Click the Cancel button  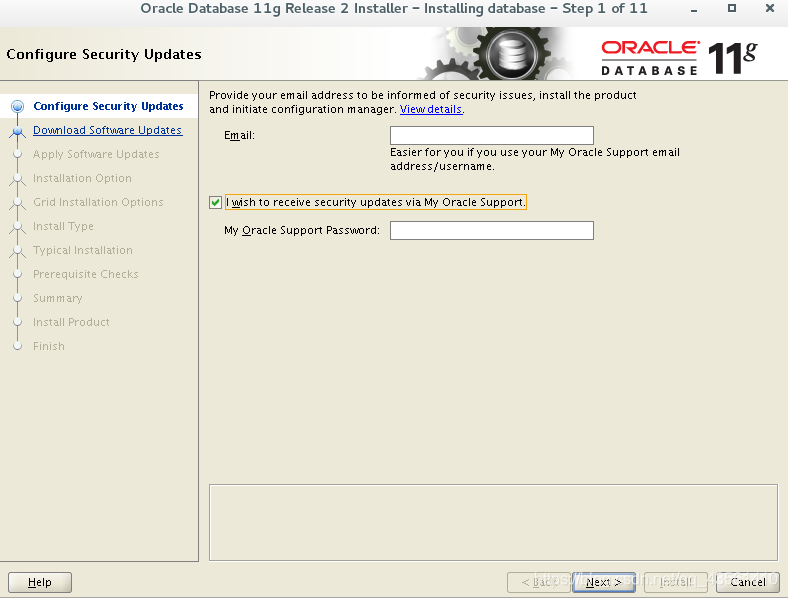[x=748, y=582]
